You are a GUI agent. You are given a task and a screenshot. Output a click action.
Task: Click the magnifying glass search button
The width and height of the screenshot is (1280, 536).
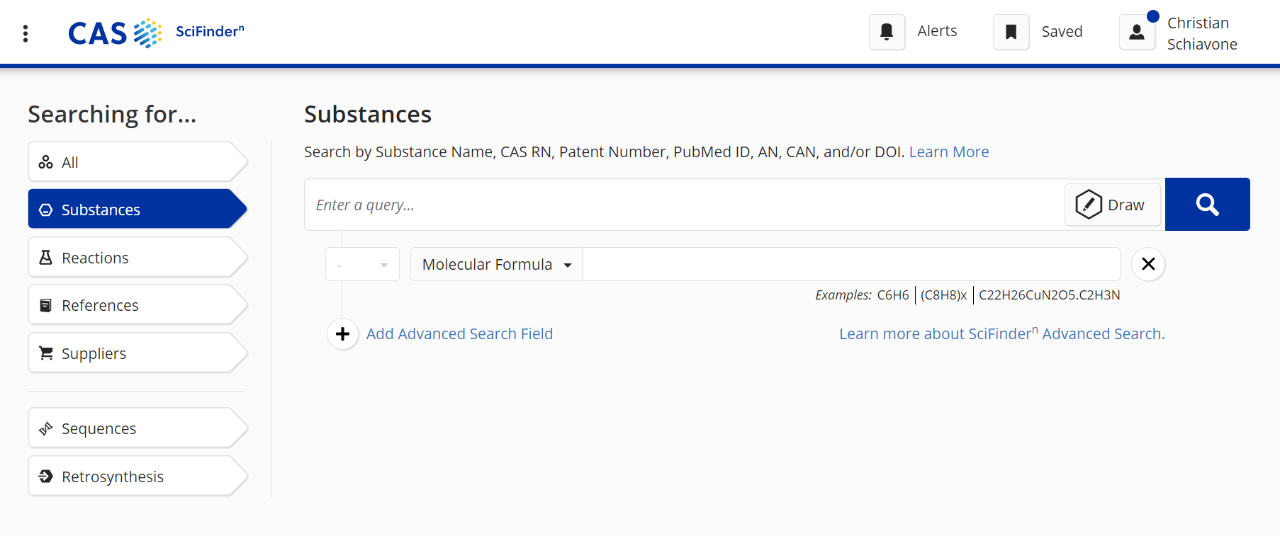tap(1207, 205)
